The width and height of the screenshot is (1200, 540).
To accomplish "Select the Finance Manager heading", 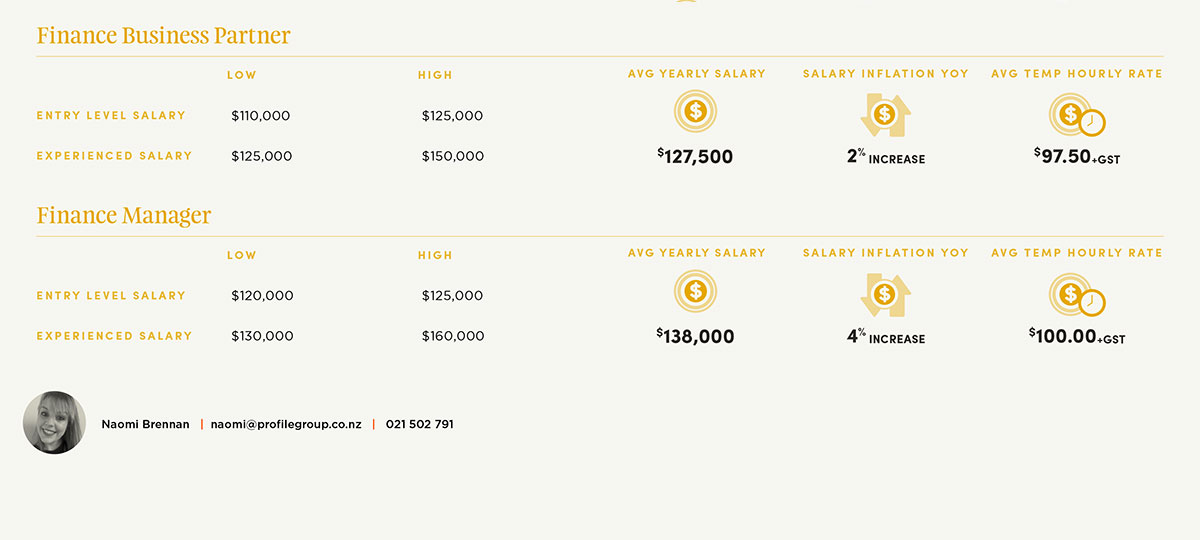I will 124,216.
